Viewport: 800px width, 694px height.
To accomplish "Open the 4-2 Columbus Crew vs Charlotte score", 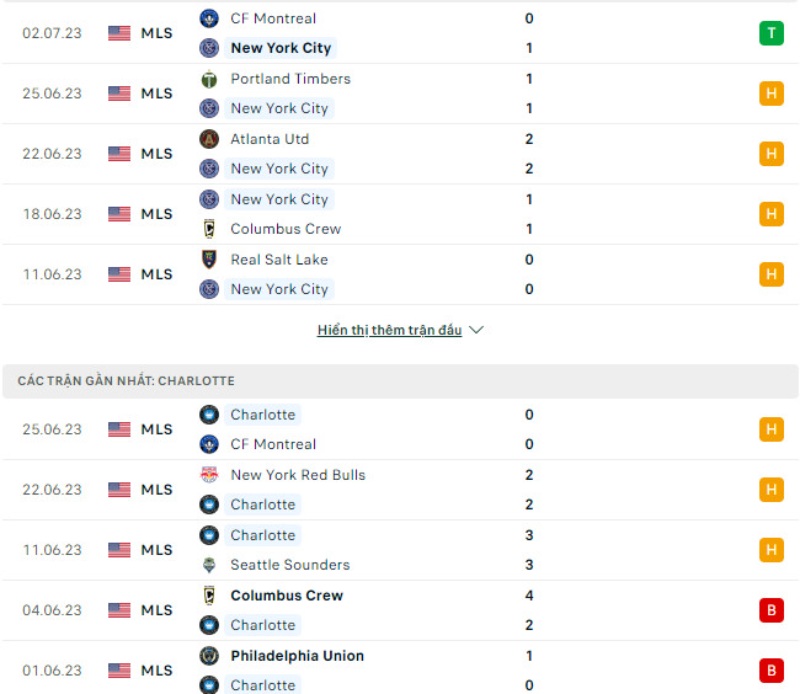I will tap(529, 610).
